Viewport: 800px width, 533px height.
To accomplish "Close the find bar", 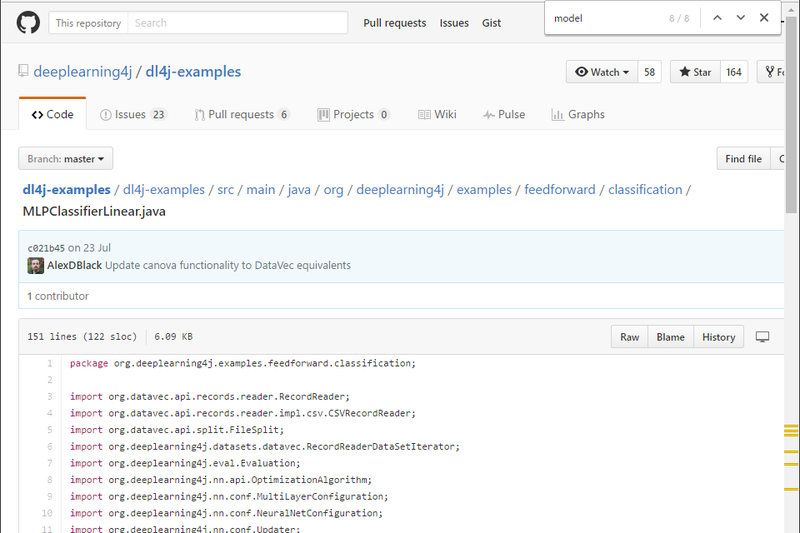I will pos(764,18).
